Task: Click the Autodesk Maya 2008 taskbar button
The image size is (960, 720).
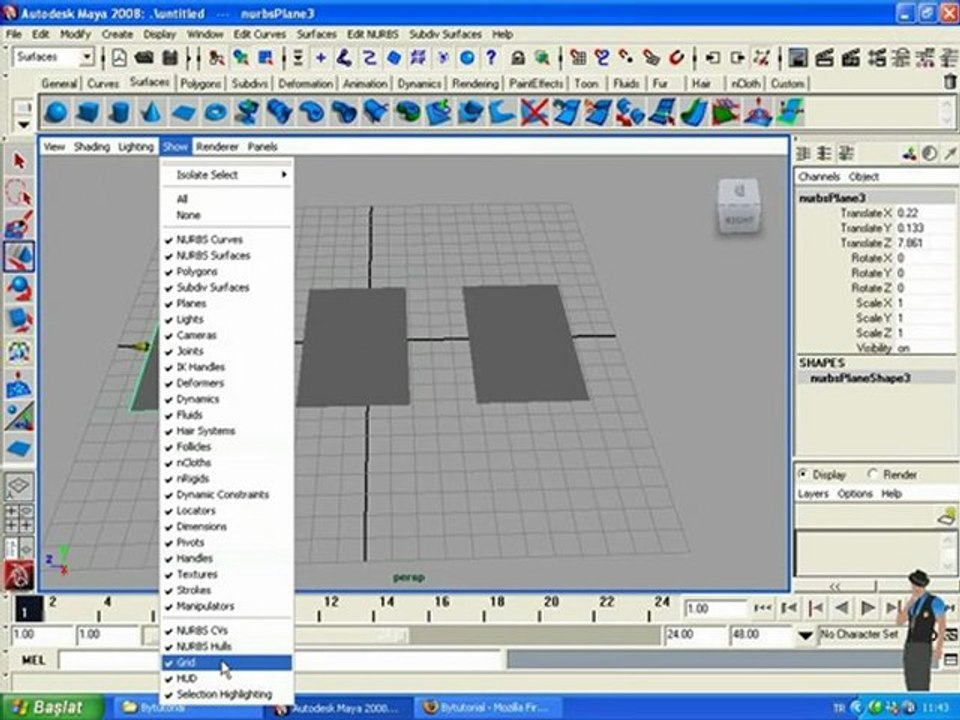Action: [339, 708]
